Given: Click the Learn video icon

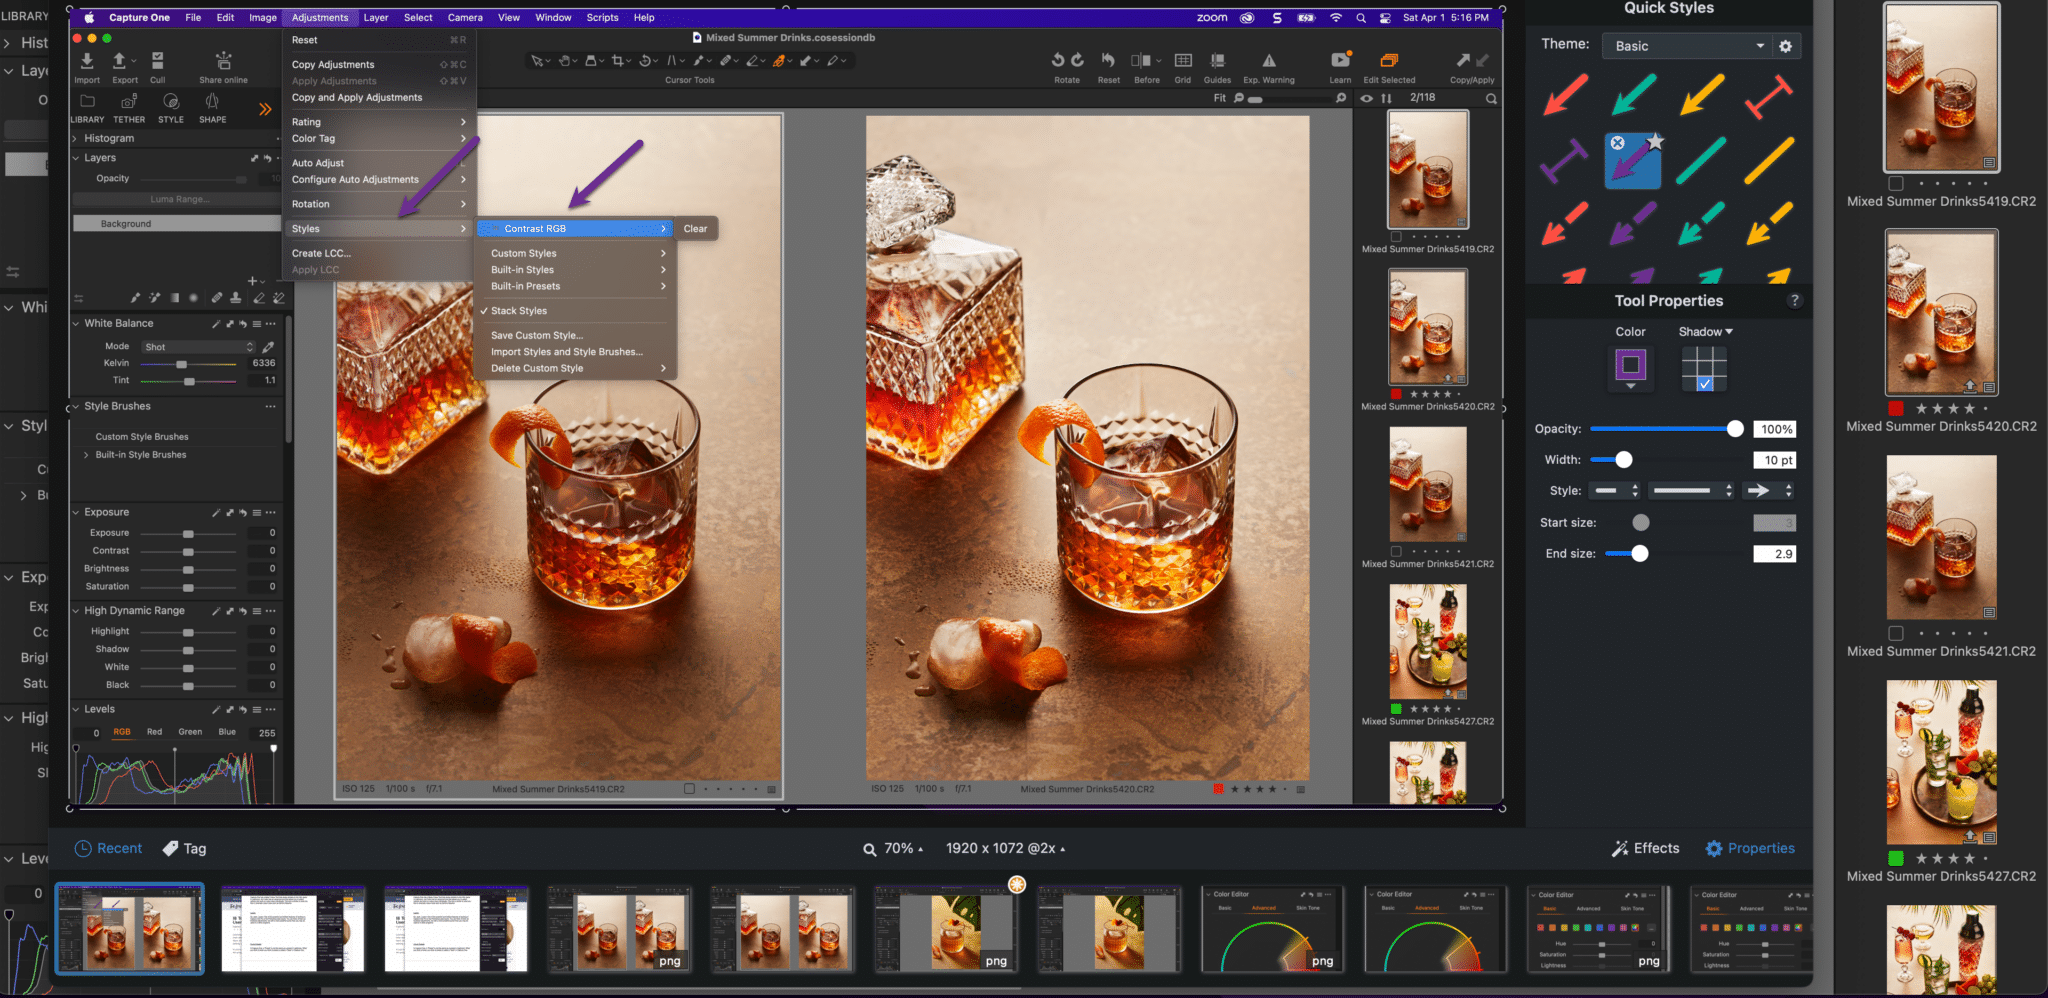Looking at the screenshot, I should [1340, 61].
